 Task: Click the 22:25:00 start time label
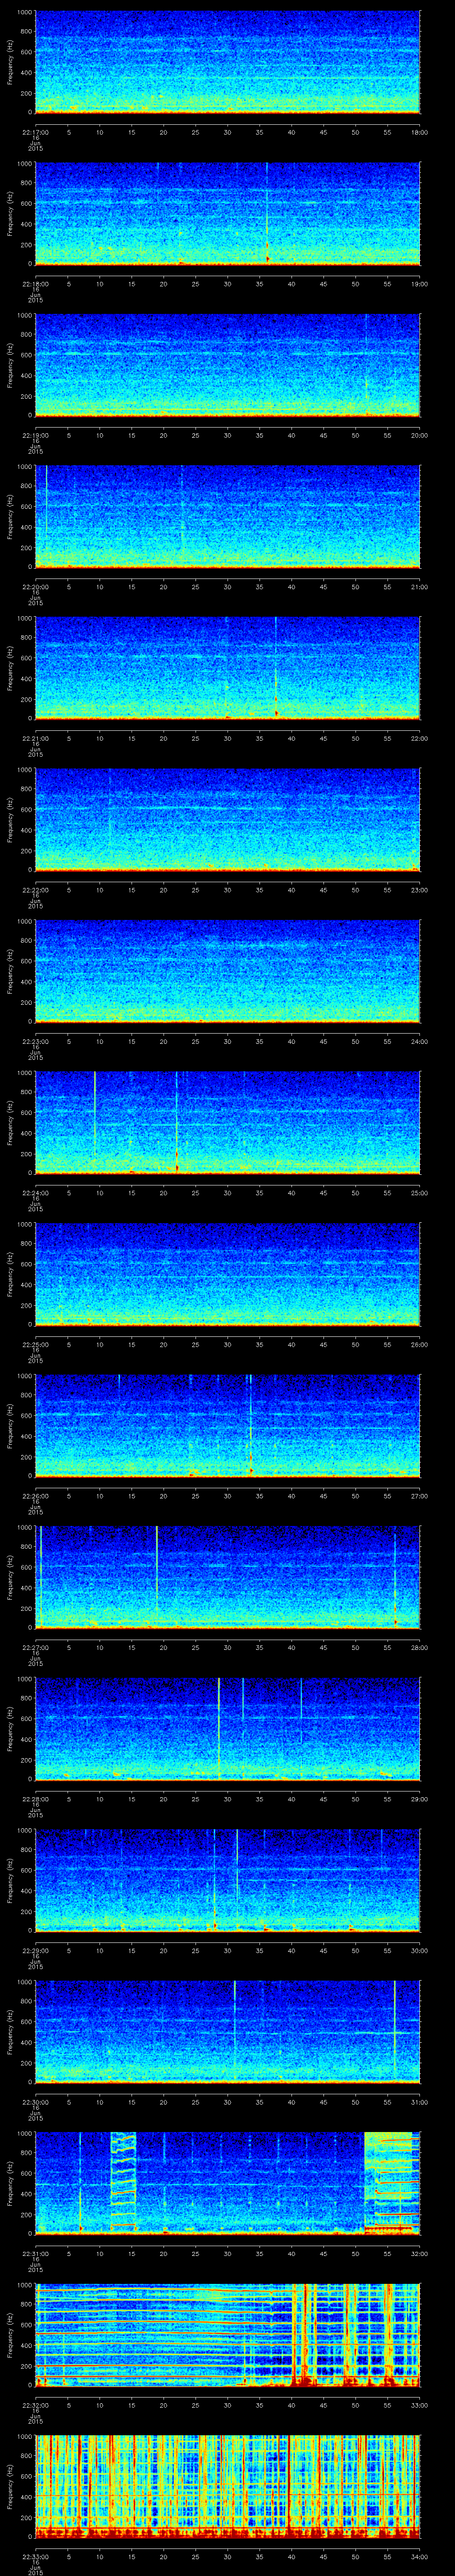35,1344
